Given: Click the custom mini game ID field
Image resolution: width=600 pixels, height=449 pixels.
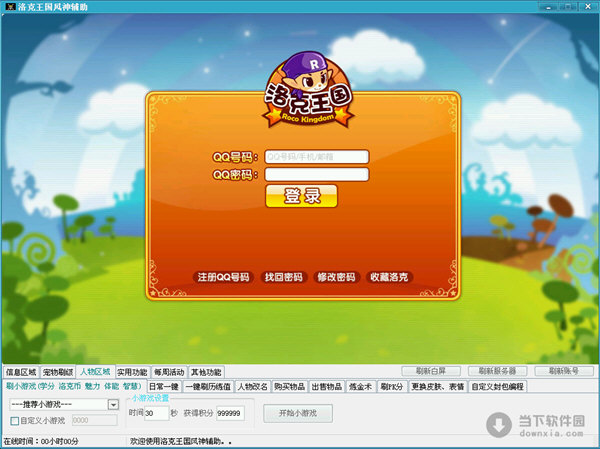Looking at the screenshot, I should [94, 420].
